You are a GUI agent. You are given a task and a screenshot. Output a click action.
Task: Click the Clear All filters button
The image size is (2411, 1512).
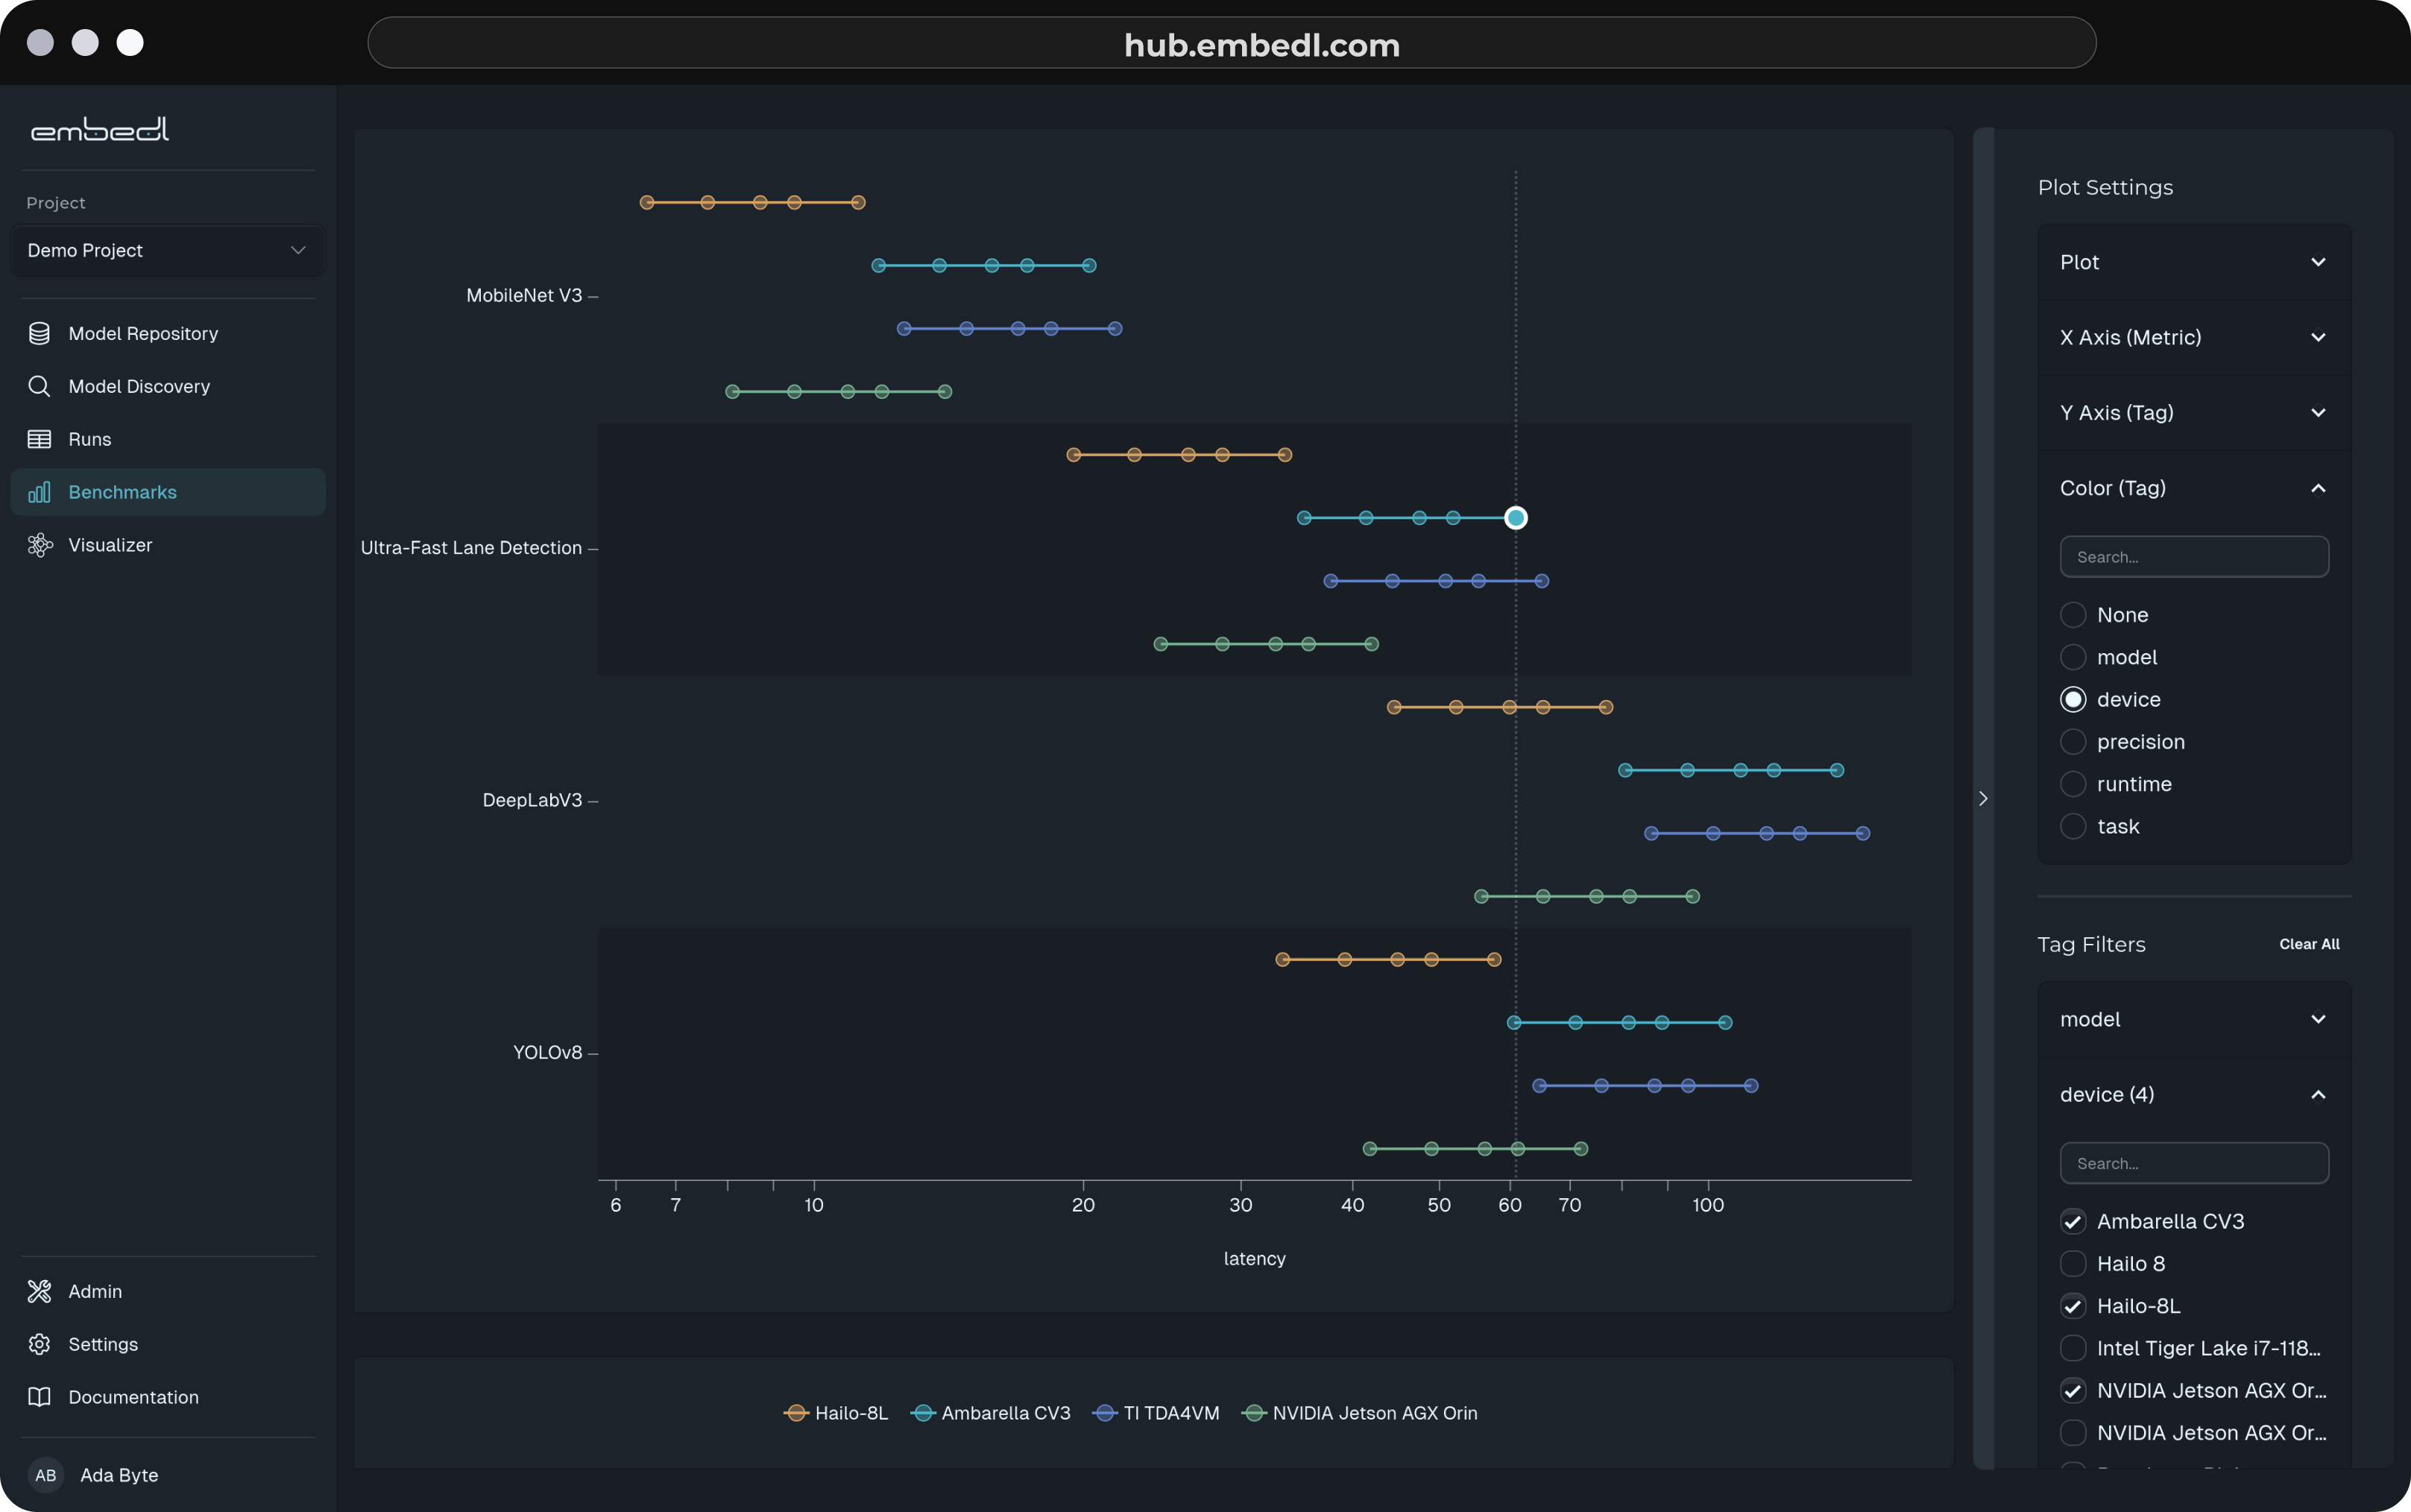[x=2308, y=944]
